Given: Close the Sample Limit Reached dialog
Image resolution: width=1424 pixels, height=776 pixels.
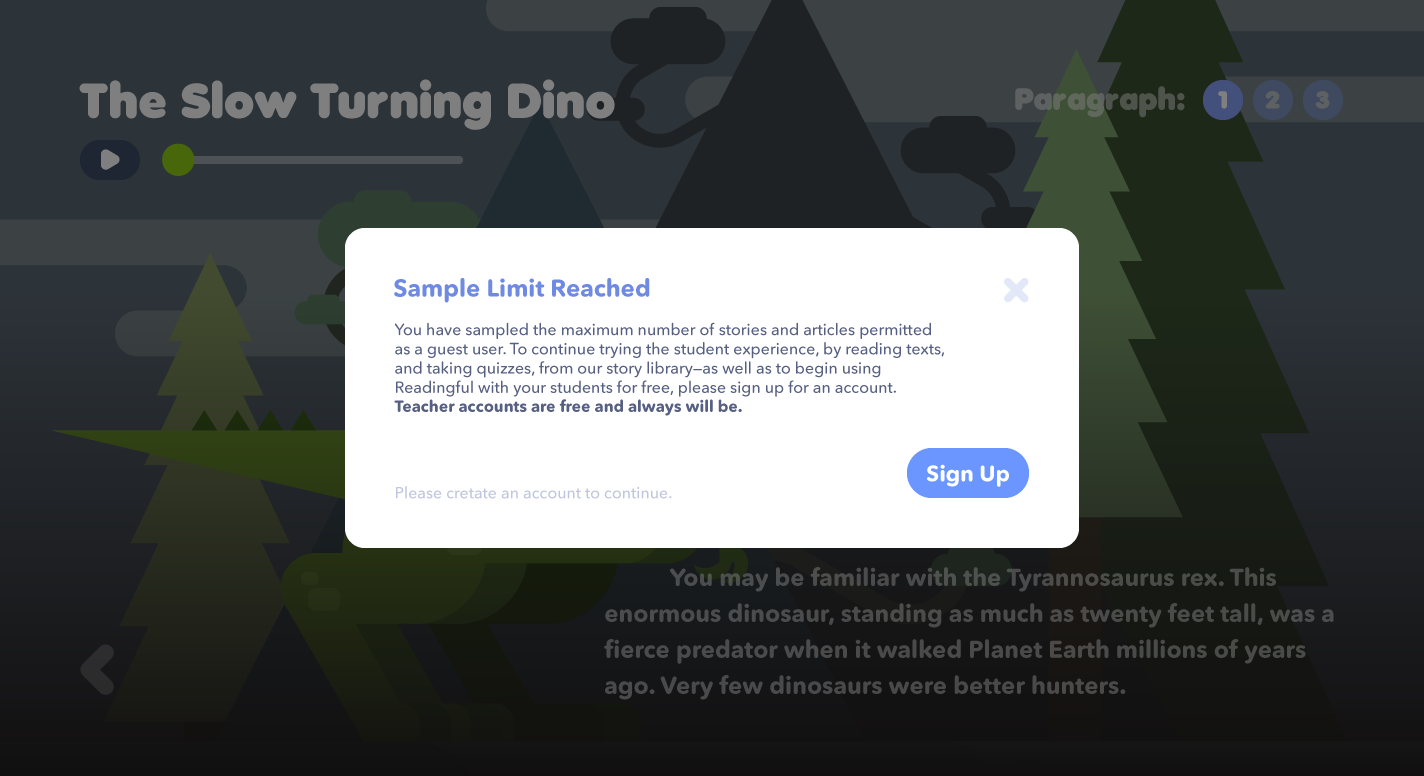Looking at the screenshot, I should coord(1016,290).
